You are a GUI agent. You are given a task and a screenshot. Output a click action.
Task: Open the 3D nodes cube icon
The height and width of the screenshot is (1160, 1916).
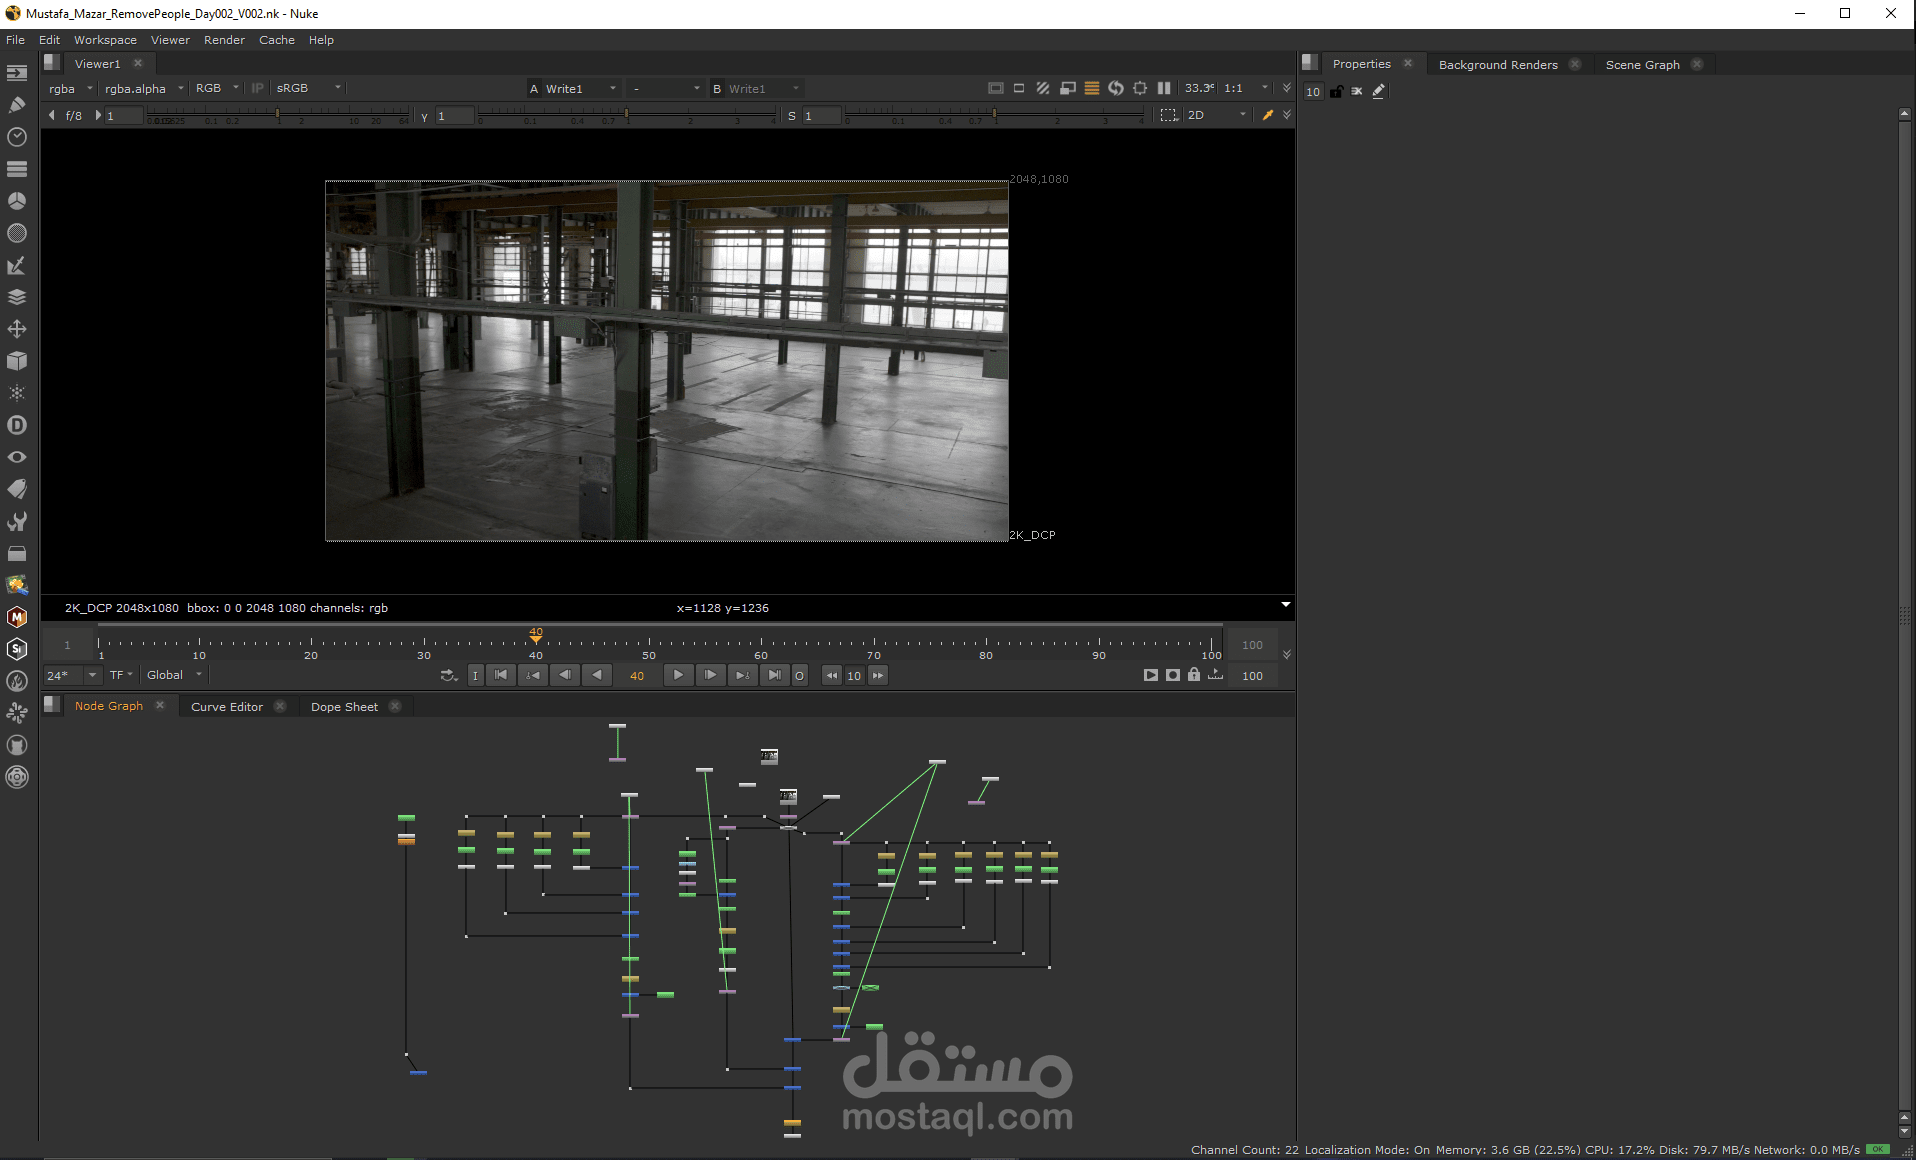coord(17,361)
